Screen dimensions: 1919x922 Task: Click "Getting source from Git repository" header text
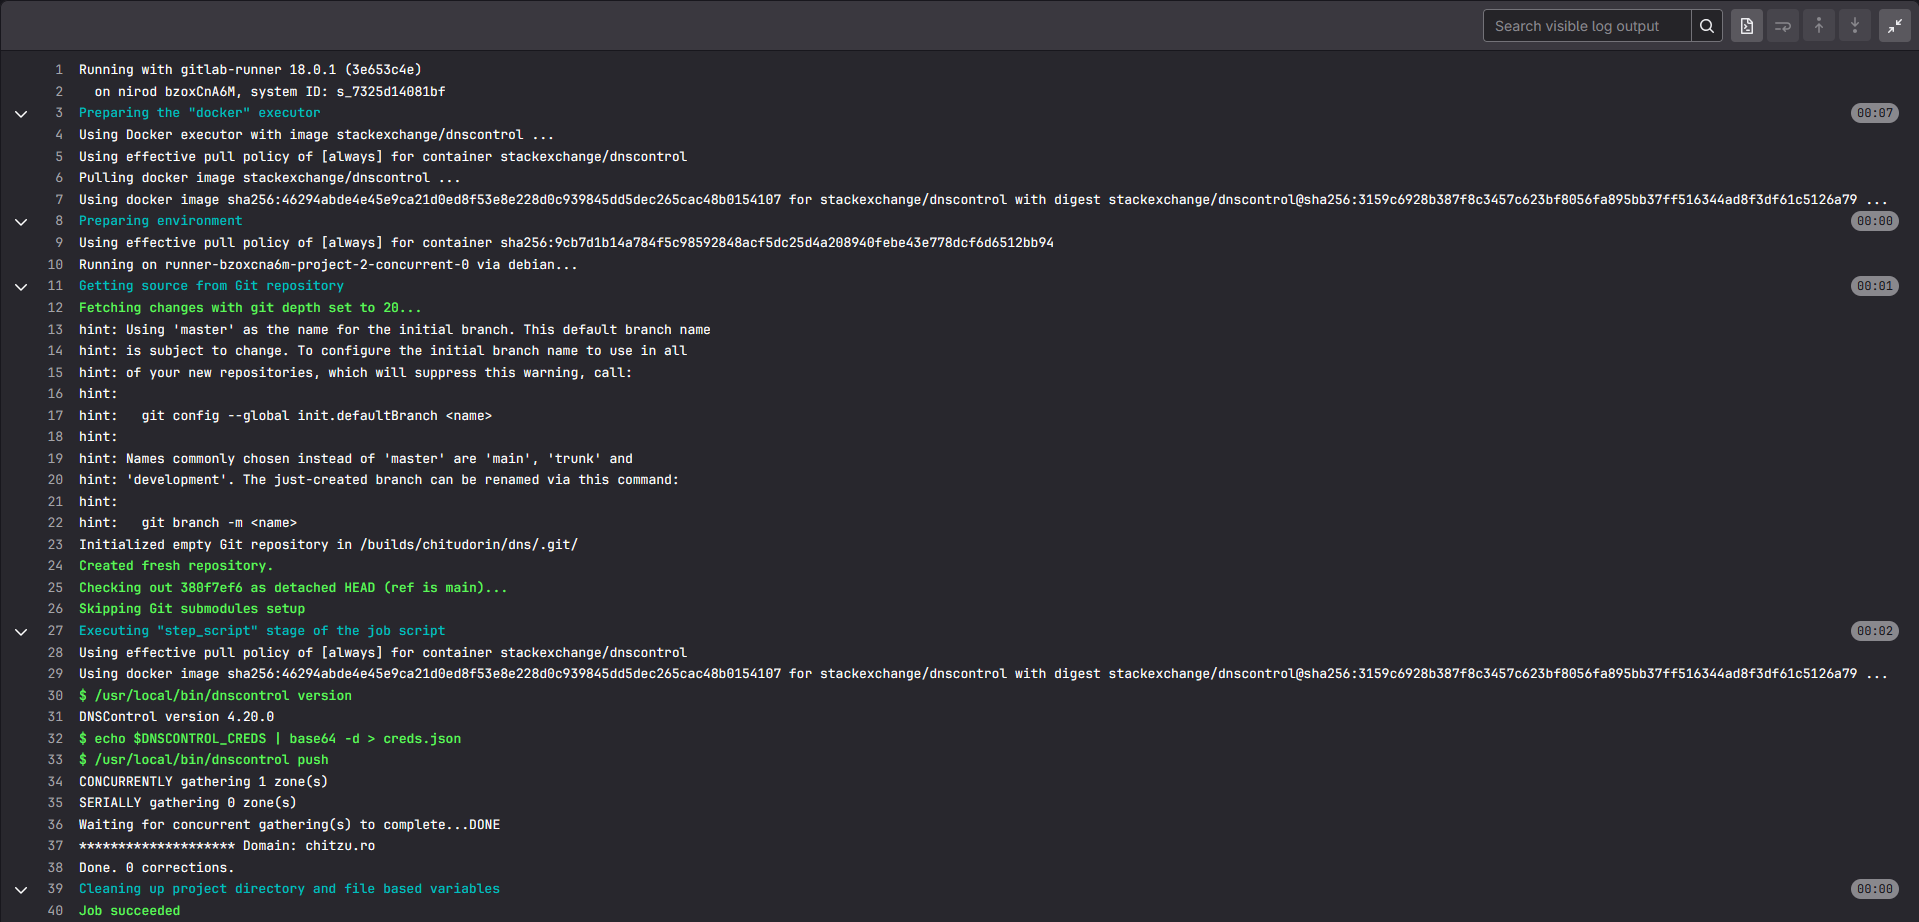pos(211,286)
